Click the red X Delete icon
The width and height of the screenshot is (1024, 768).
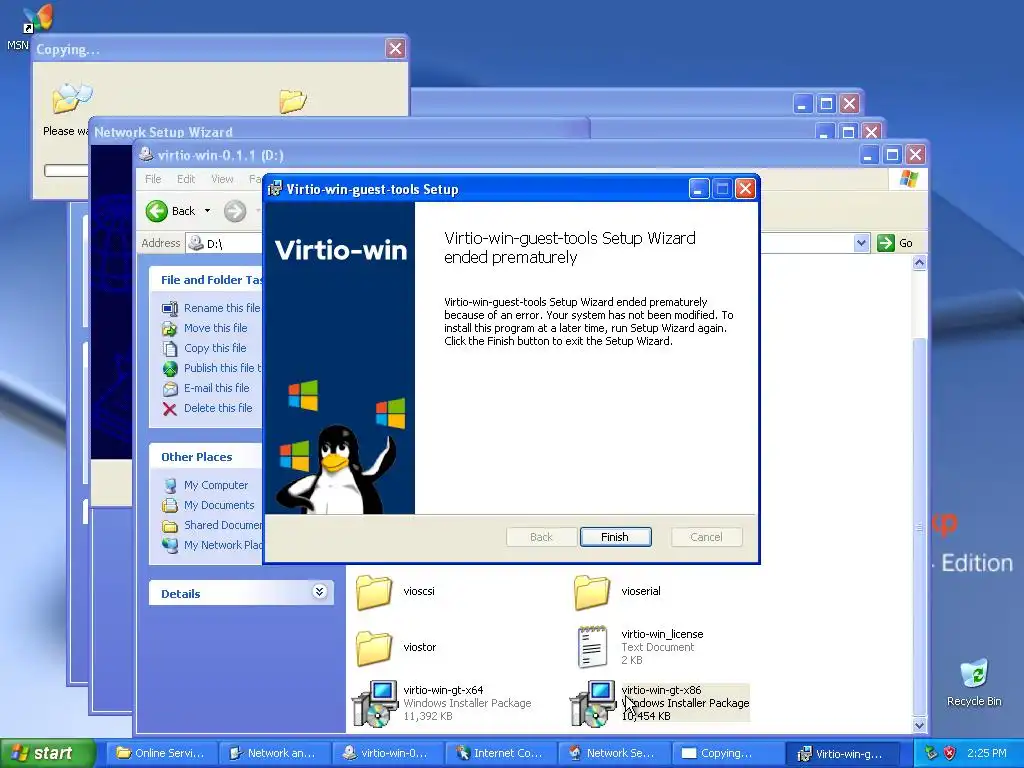(x=170, y=409)
